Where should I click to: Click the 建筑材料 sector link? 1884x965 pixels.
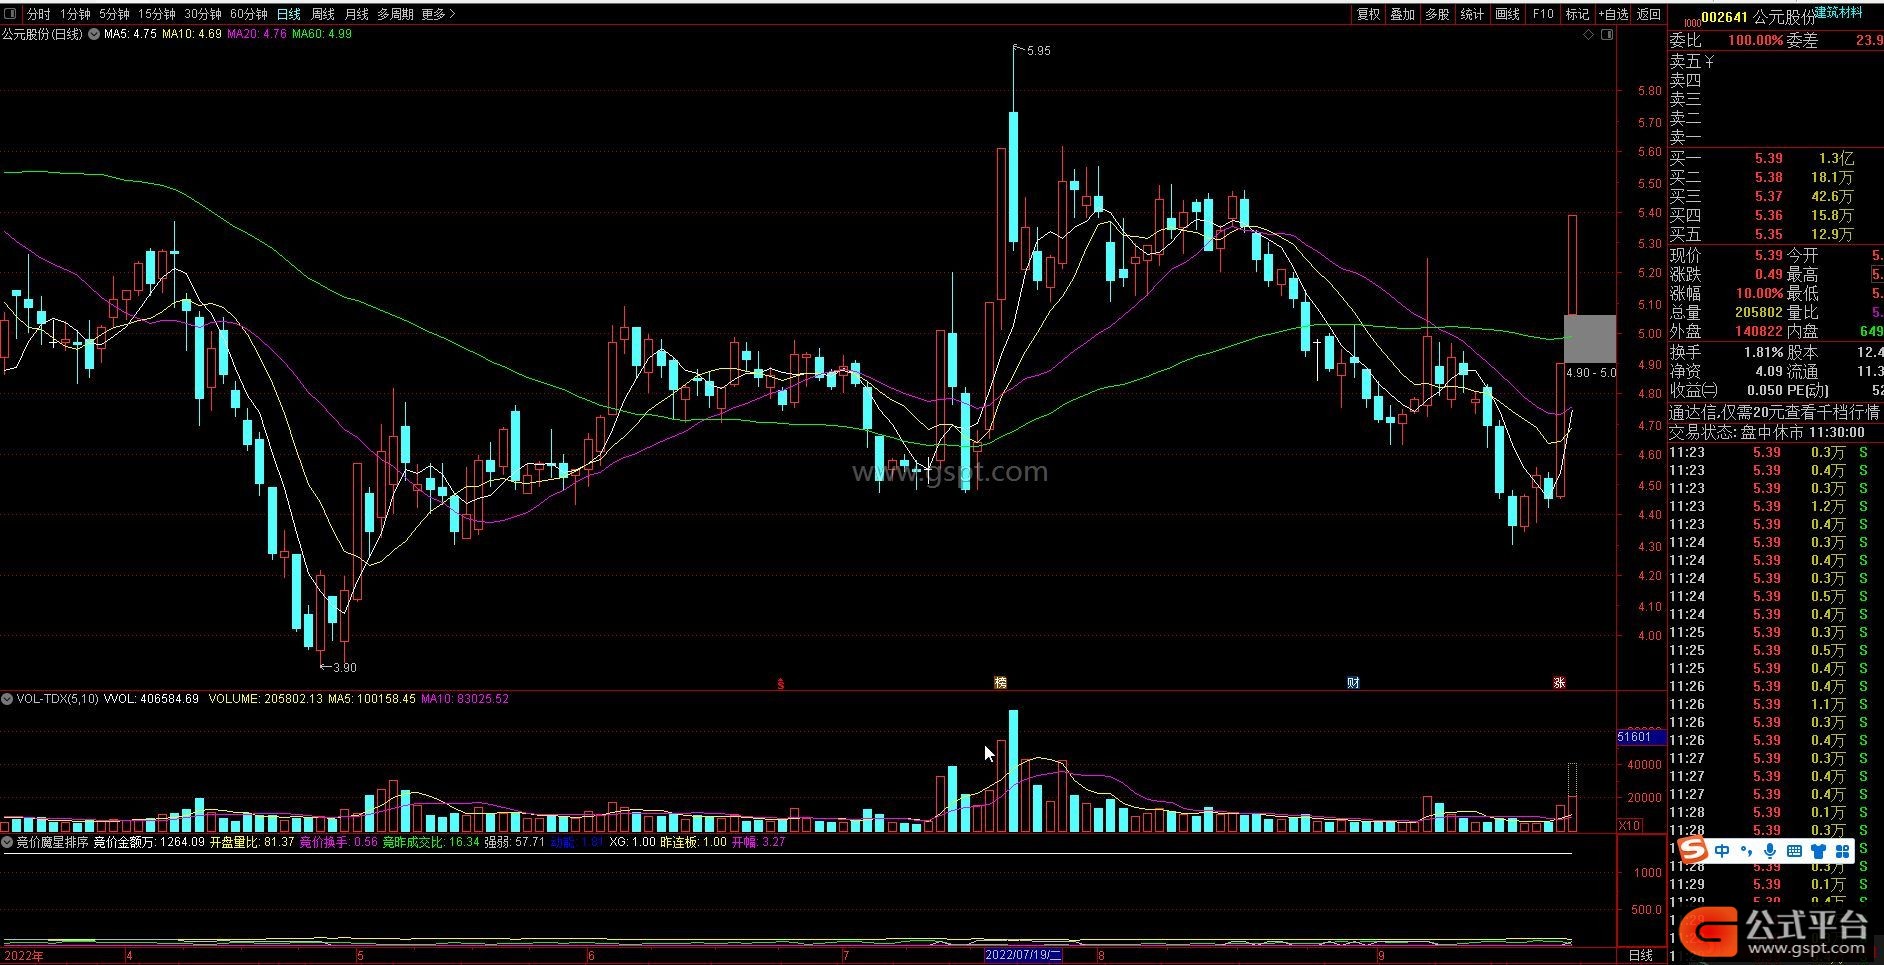(1838, 12)
